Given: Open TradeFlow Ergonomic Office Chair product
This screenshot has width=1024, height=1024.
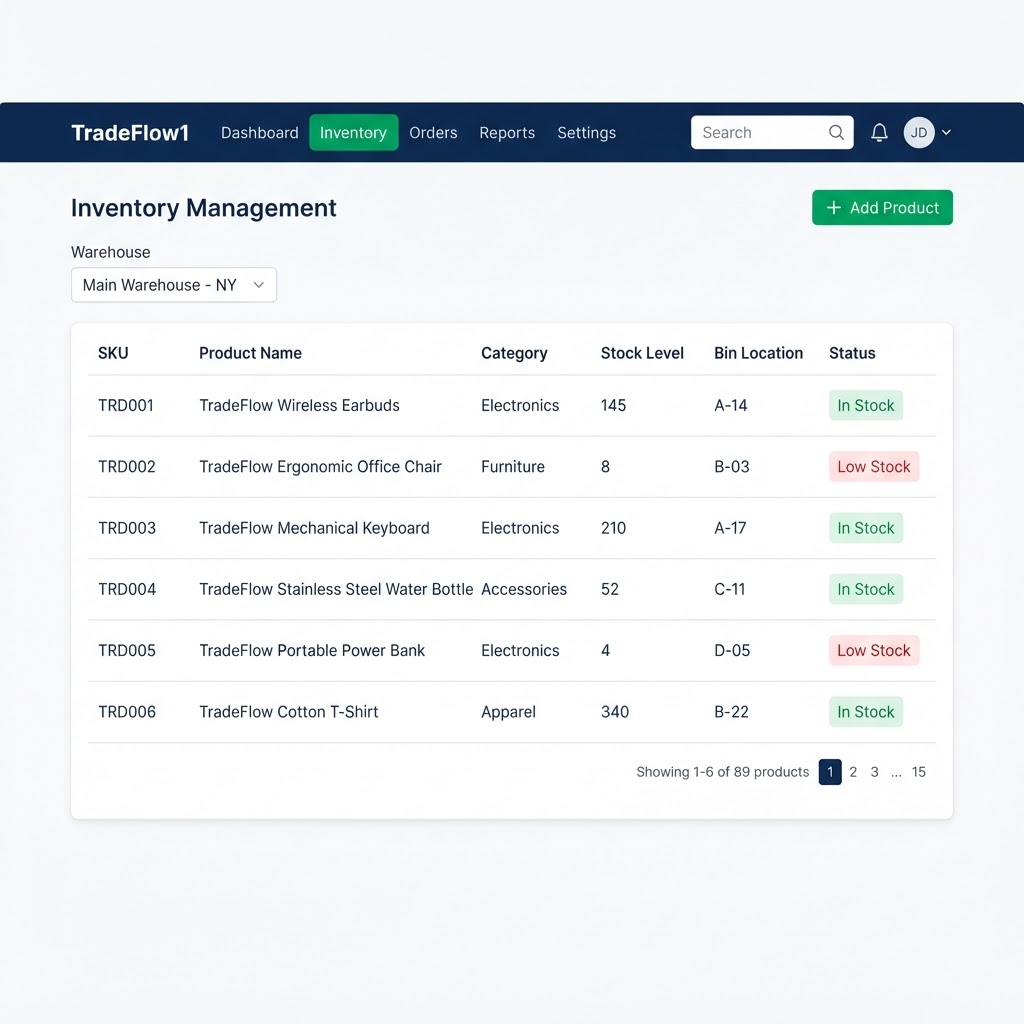Looking at the screenshot, I should tap(320, 467).
